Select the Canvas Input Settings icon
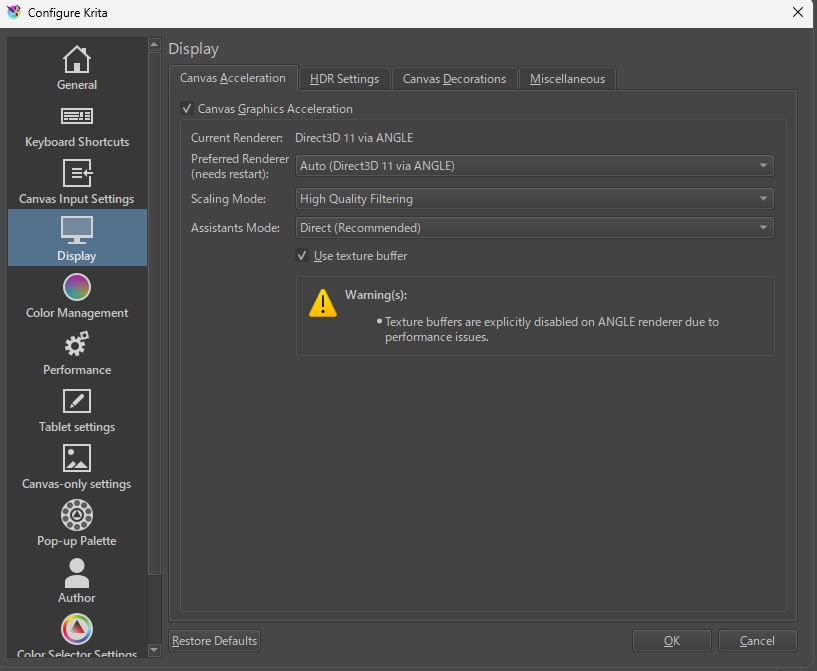The width and height of the screenshot is (817, 671). [x=77, y=173]
